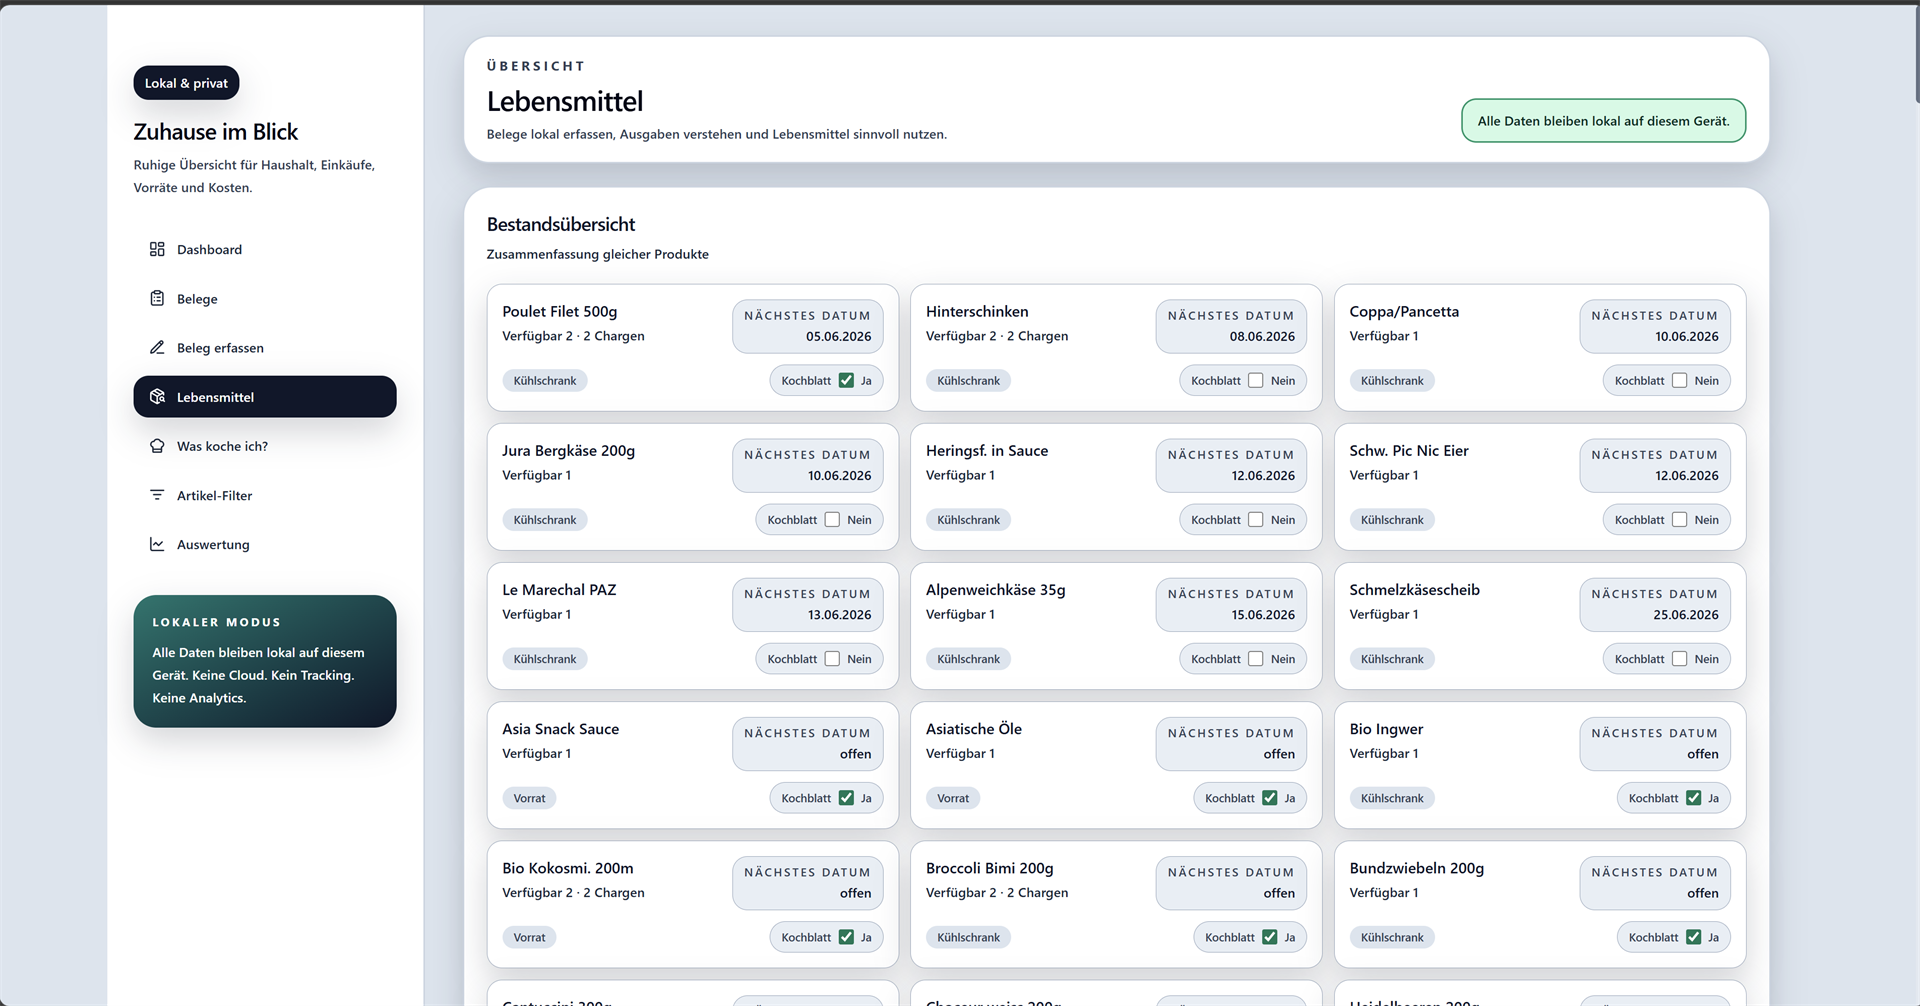
Task: Click the Belege clipboard icon
Action: tap(157, 298)
